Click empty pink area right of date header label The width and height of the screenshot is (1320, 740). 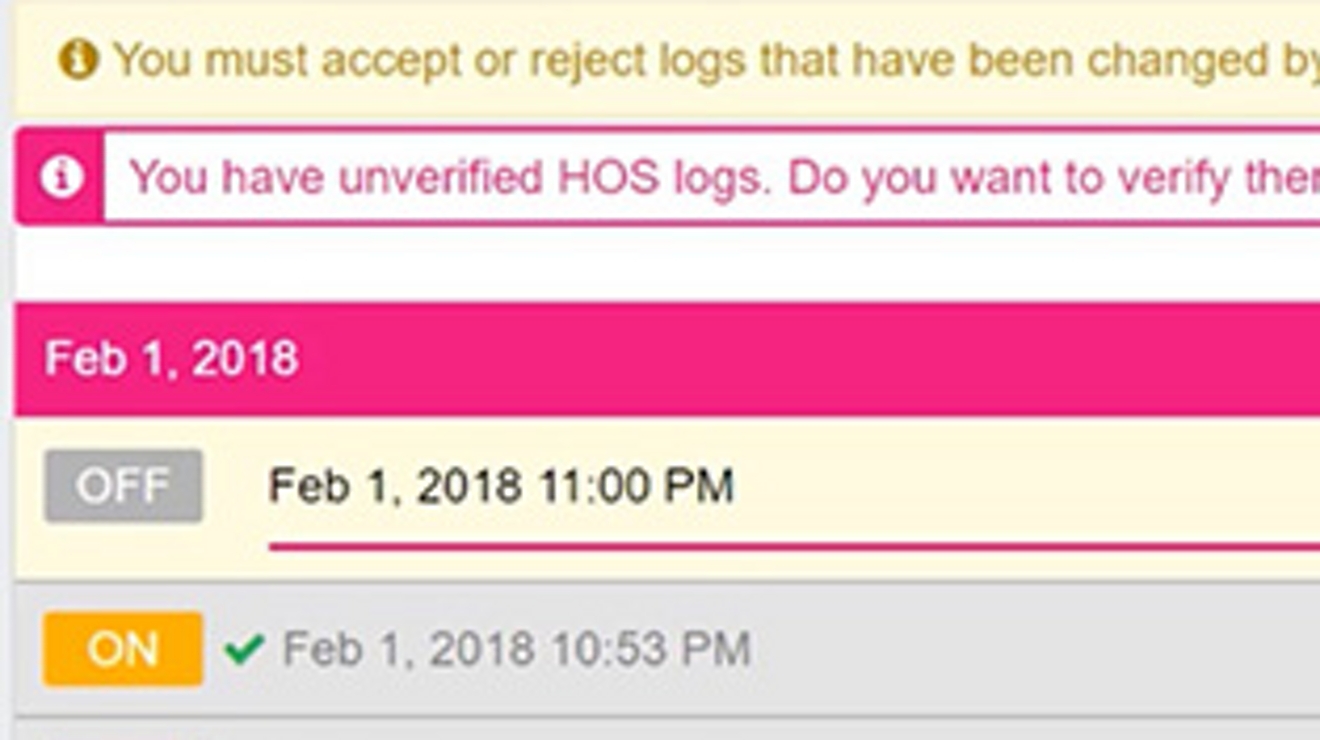point(800,359)
